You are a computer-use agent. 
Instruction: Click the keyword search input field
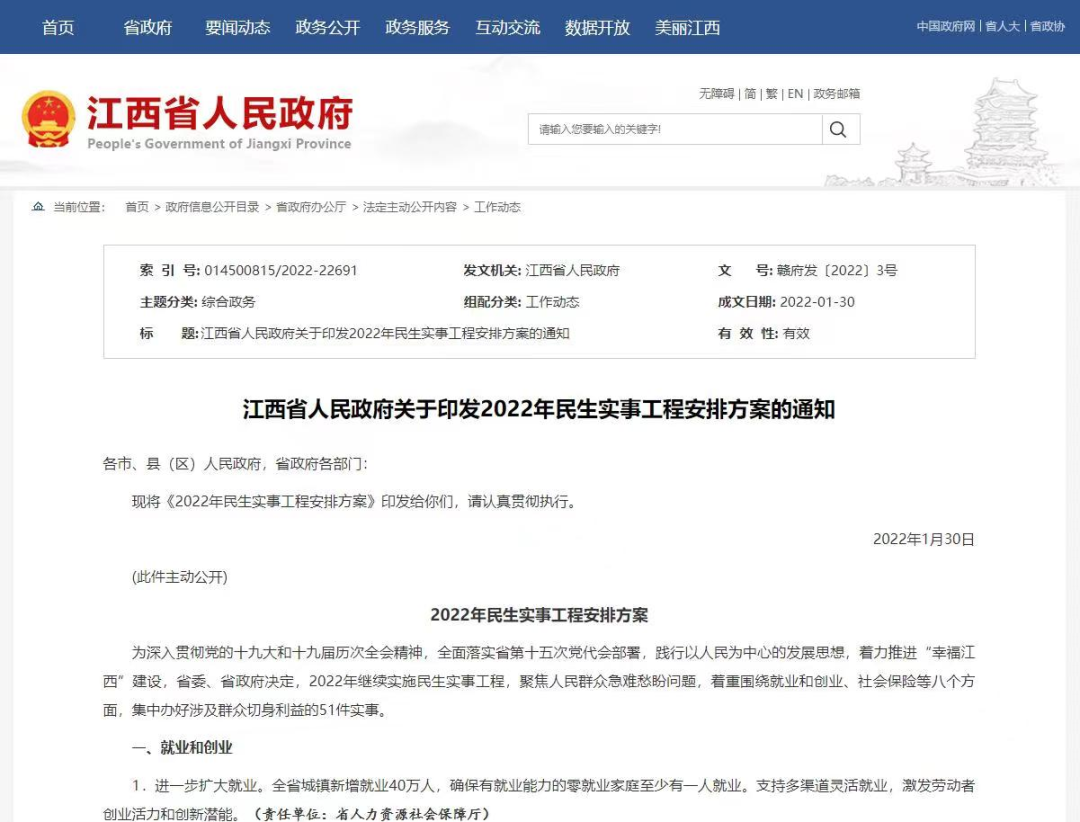pos(675,129)
